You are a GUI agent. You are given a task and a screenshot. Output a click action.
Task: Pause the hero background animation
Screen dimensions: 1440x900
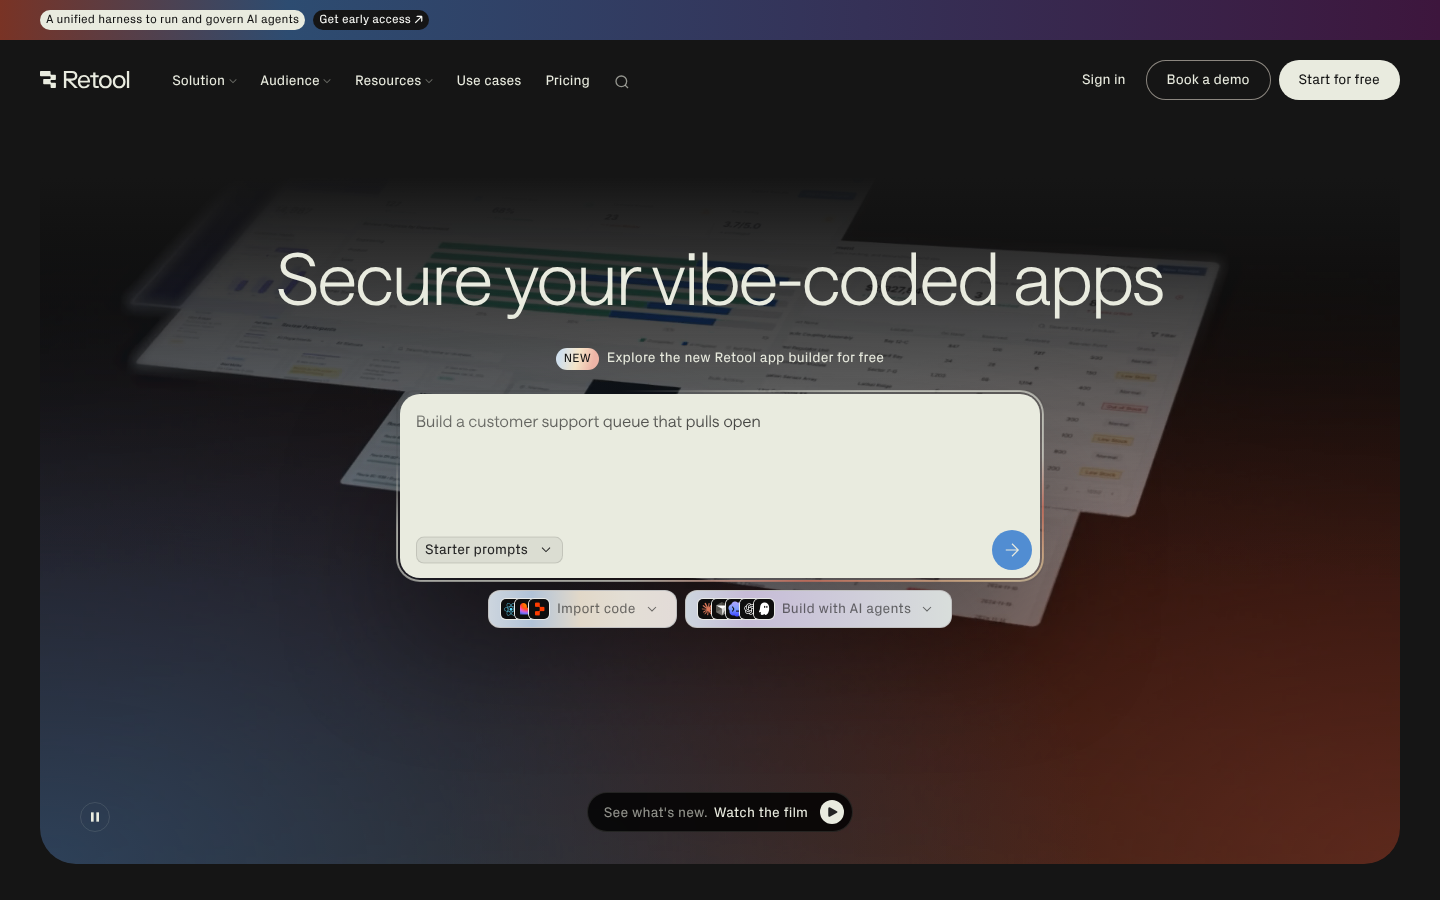pos(95,817)
